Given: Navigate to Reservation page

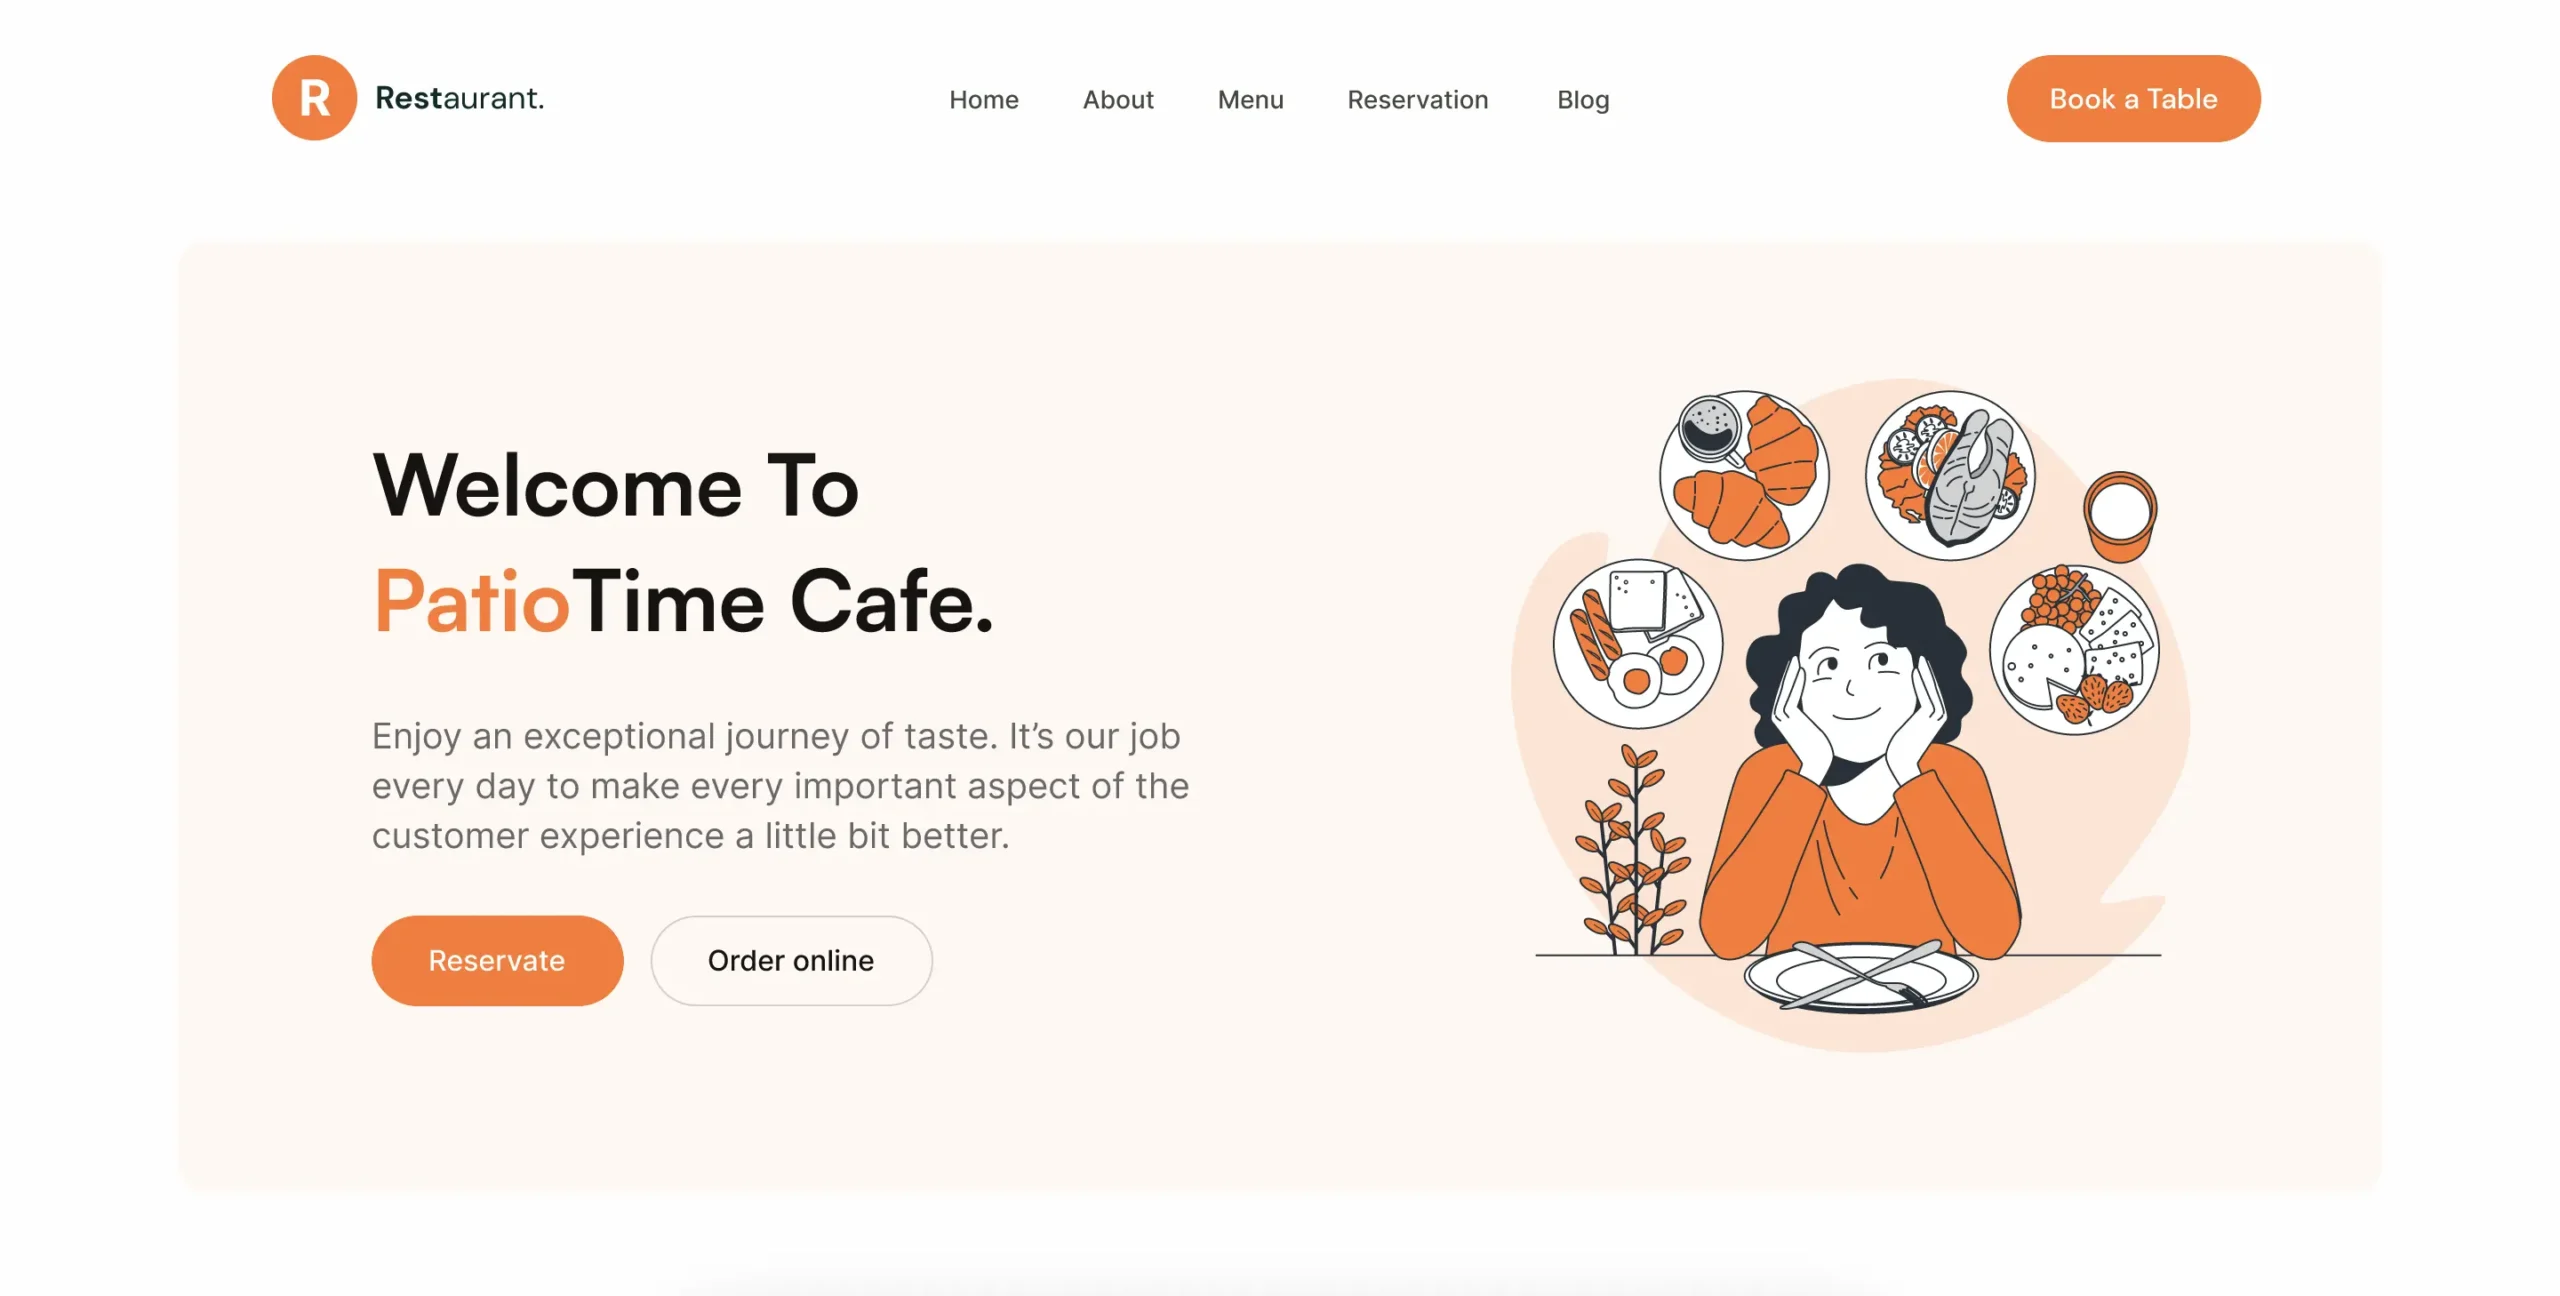Looking at the screenshot, I should pyautogui.click(x=1418, y=100).
